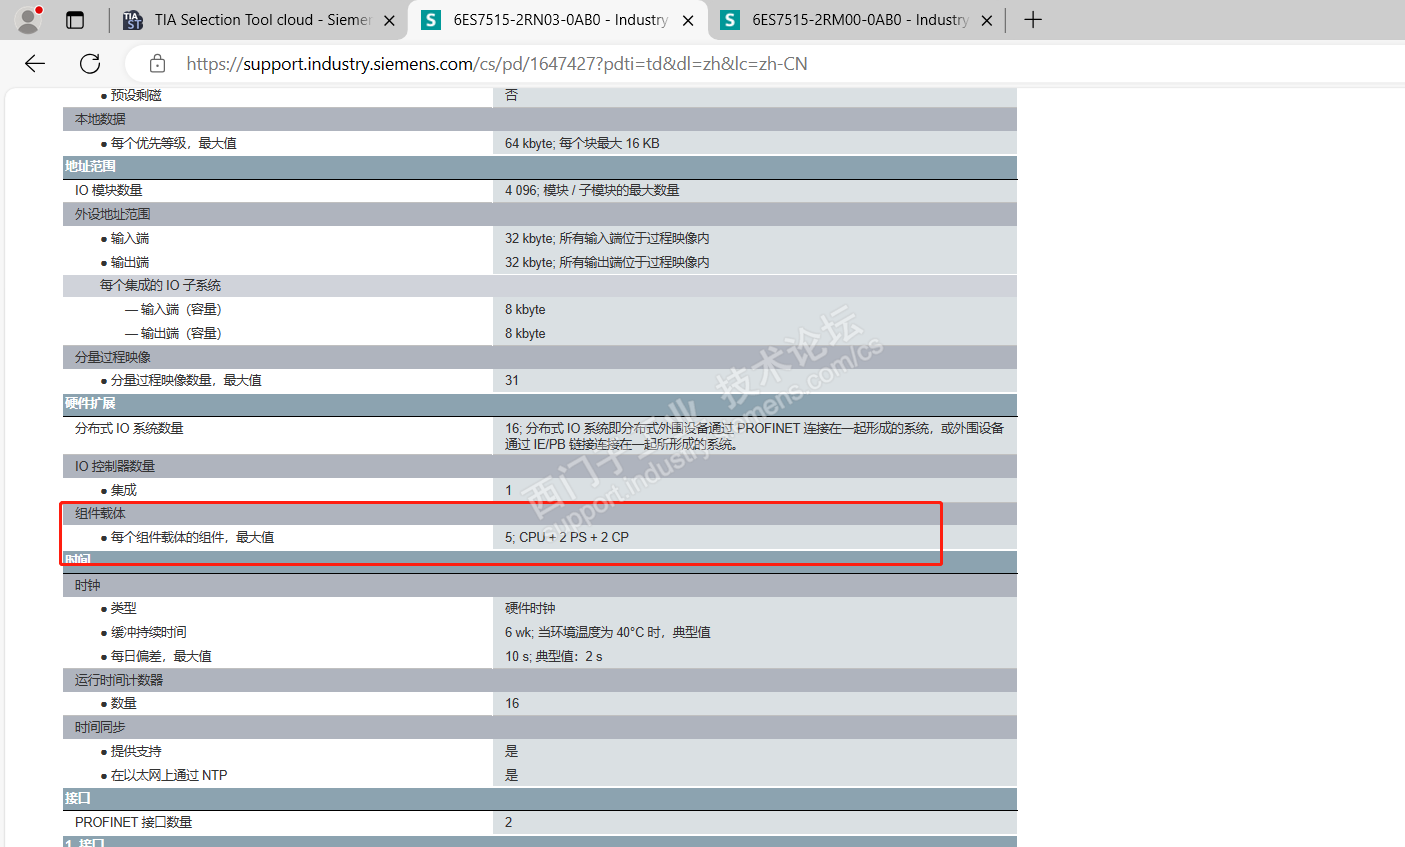Click the 预设剩磁 label

pyautogui.click(x=136, y=96)
